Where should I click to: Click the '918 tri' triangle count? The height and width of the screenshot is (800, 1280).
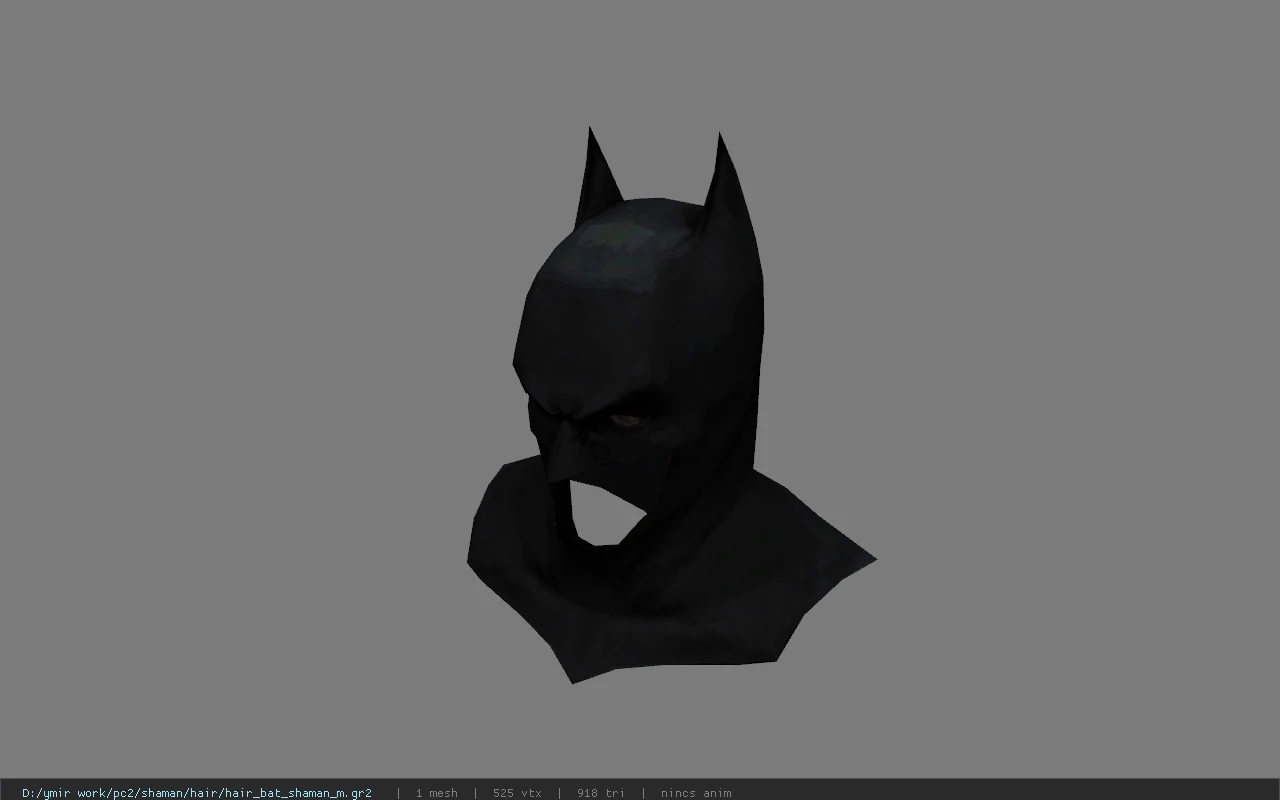click(601, 793)
